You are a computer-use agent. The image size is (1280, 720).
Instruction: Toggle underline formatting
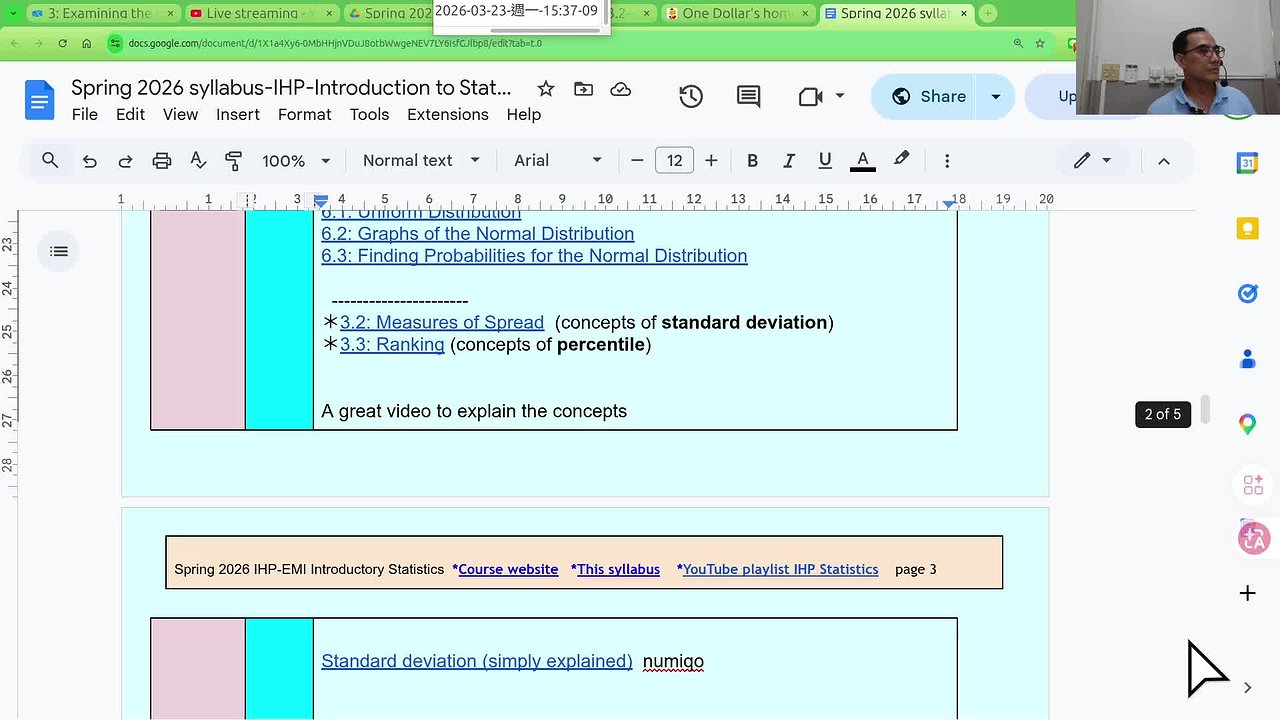coord(825,160)
